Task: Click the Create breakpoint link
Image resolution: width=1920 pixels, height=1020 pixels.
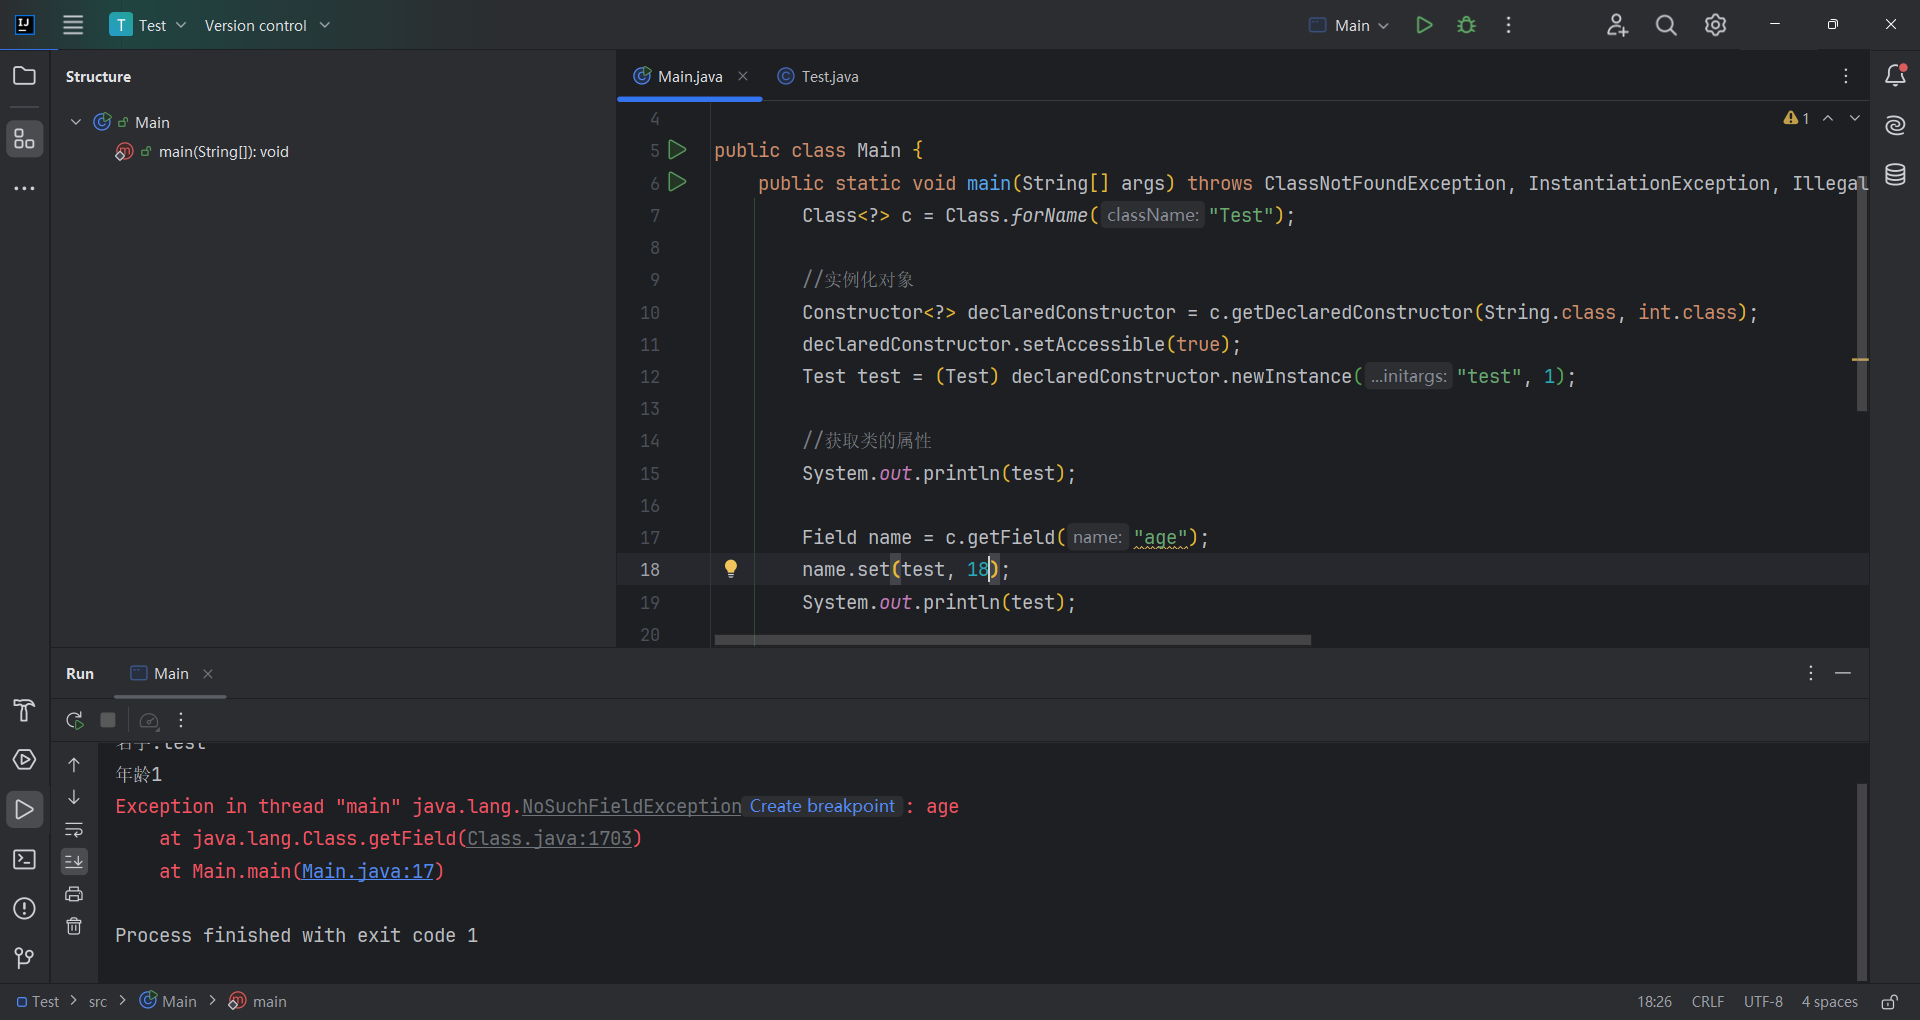Action: (822, 806)
